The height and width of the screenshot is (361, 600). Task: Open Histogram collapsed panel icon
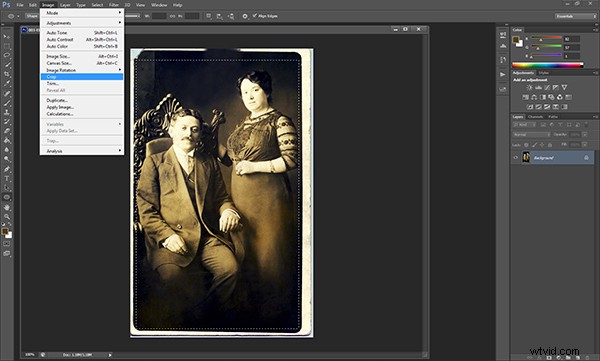(x=503, y=46)
